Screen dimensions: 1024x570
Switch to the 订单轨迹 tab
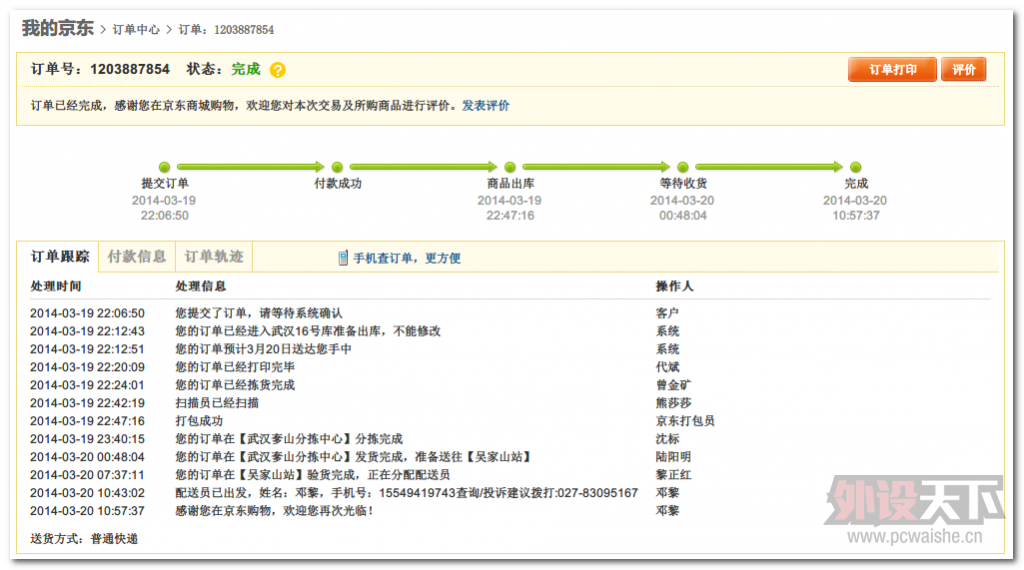(214, 257)
